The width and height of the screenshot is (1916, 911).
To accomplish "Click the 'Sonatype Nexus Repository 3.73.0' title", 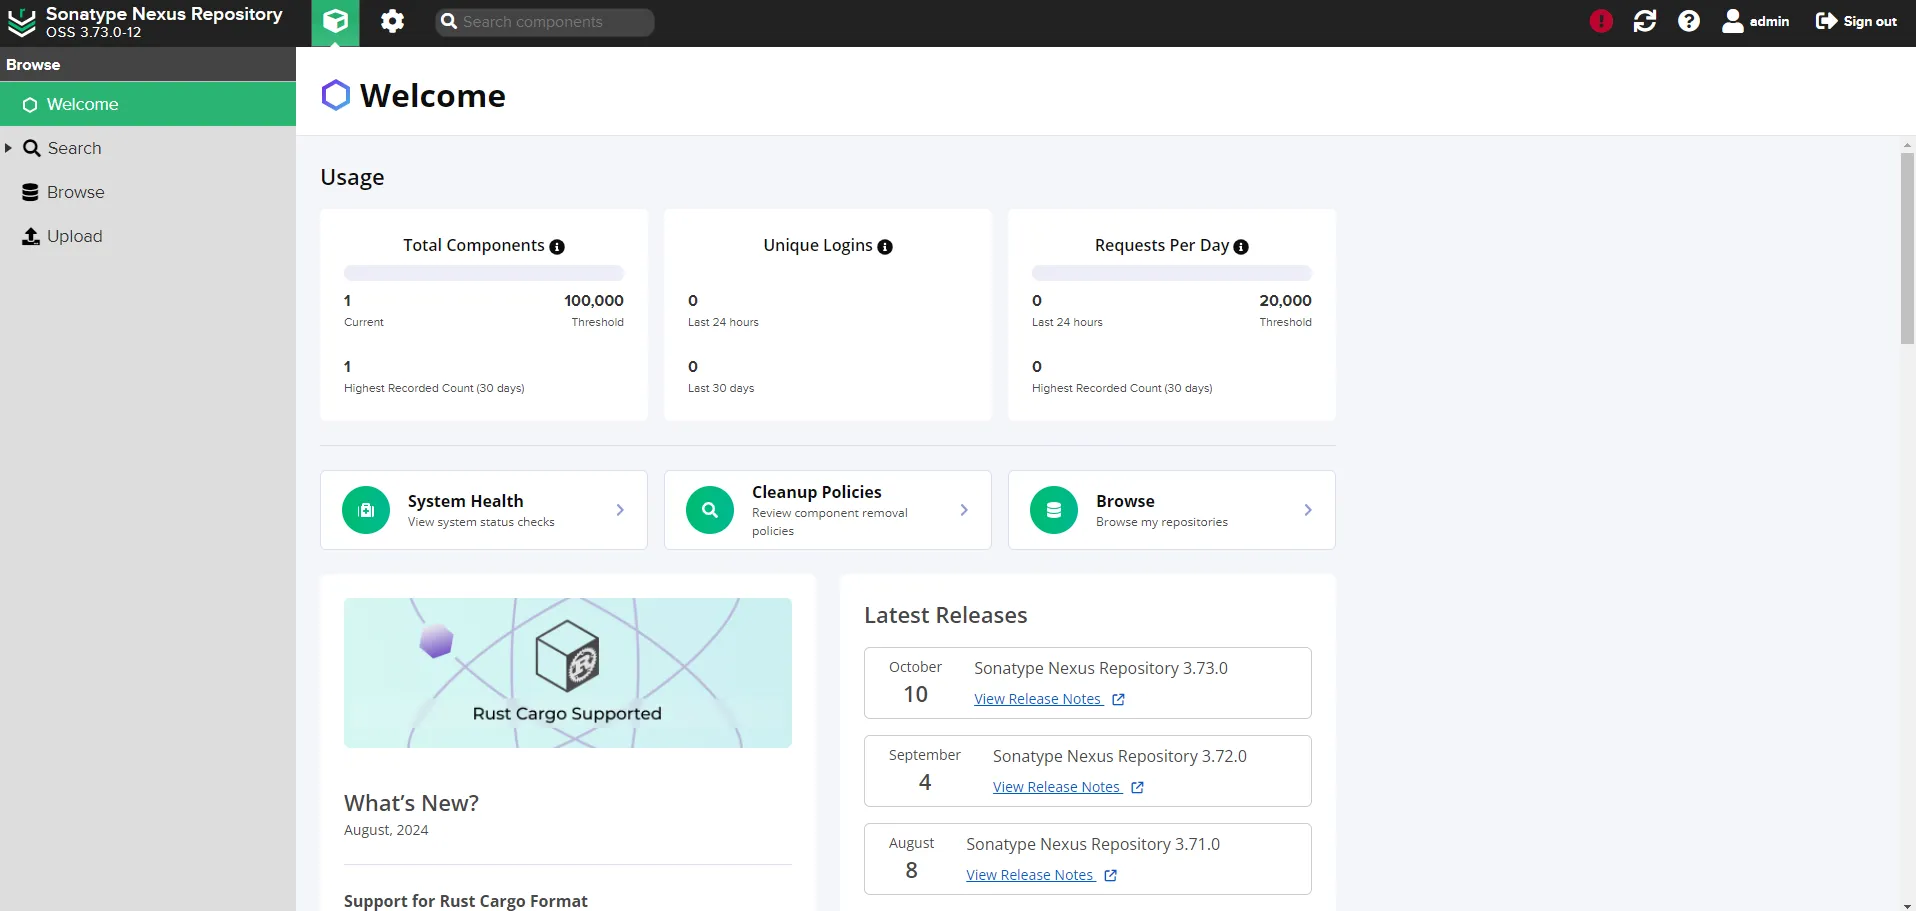I will coord(1101,668).
